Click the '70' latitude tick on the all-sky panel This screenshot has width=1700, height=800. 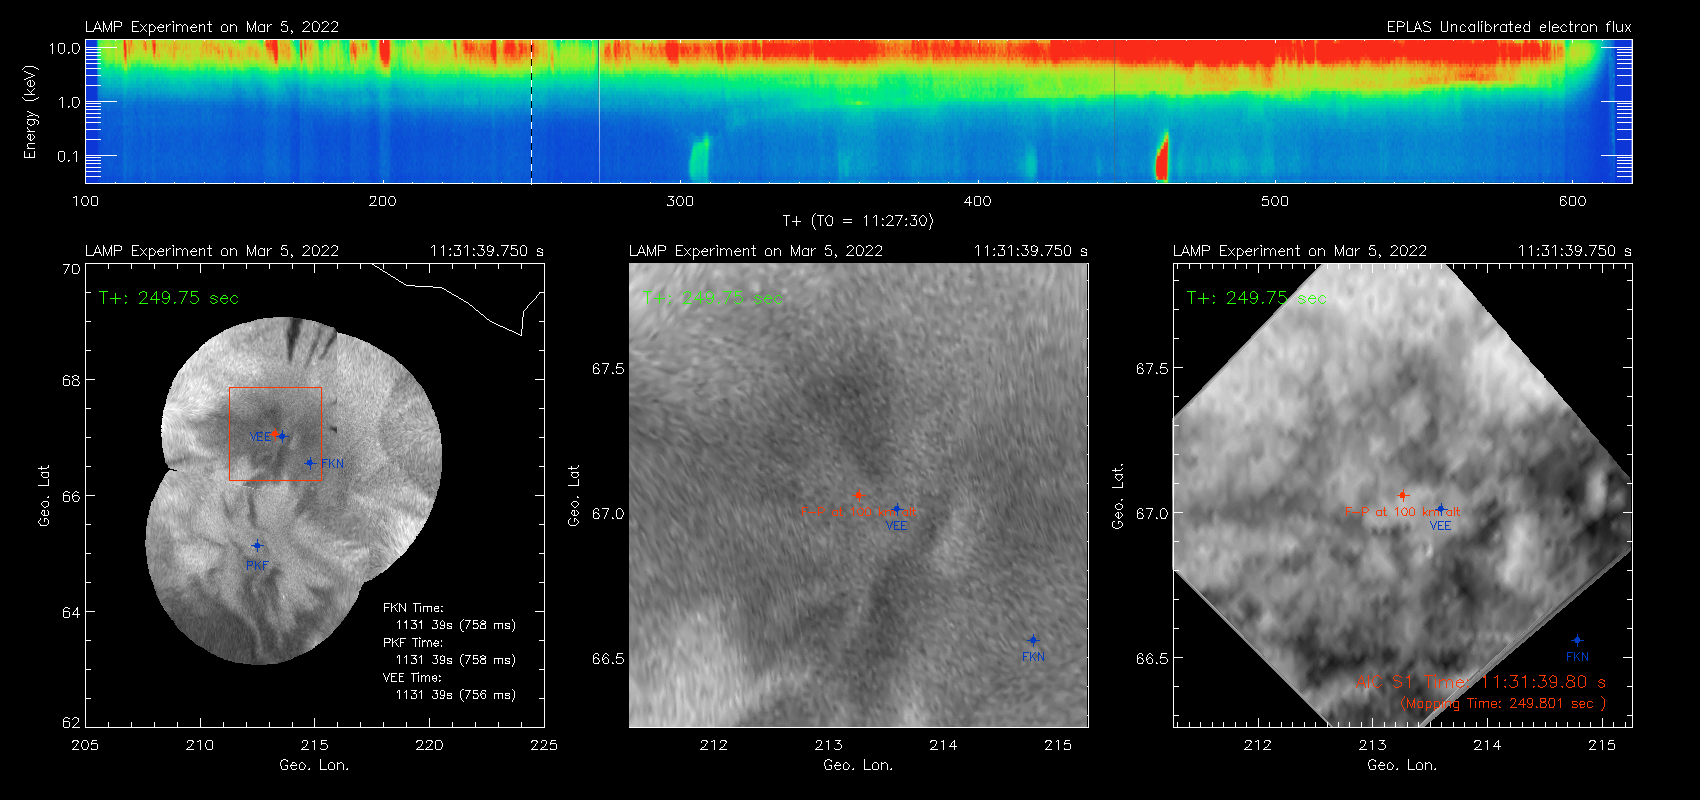tap(71, 269)
